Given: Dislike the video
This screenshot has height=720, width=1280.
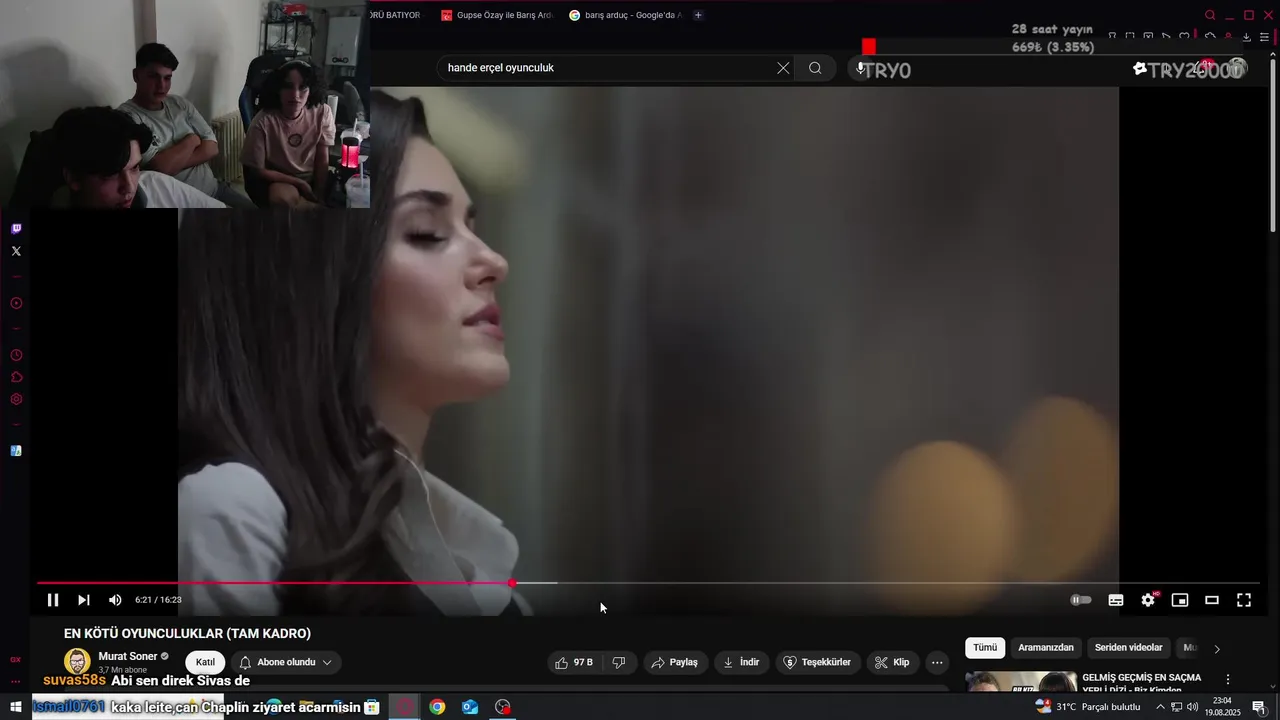Looking at the screenshot, I should tap(619, 662).
